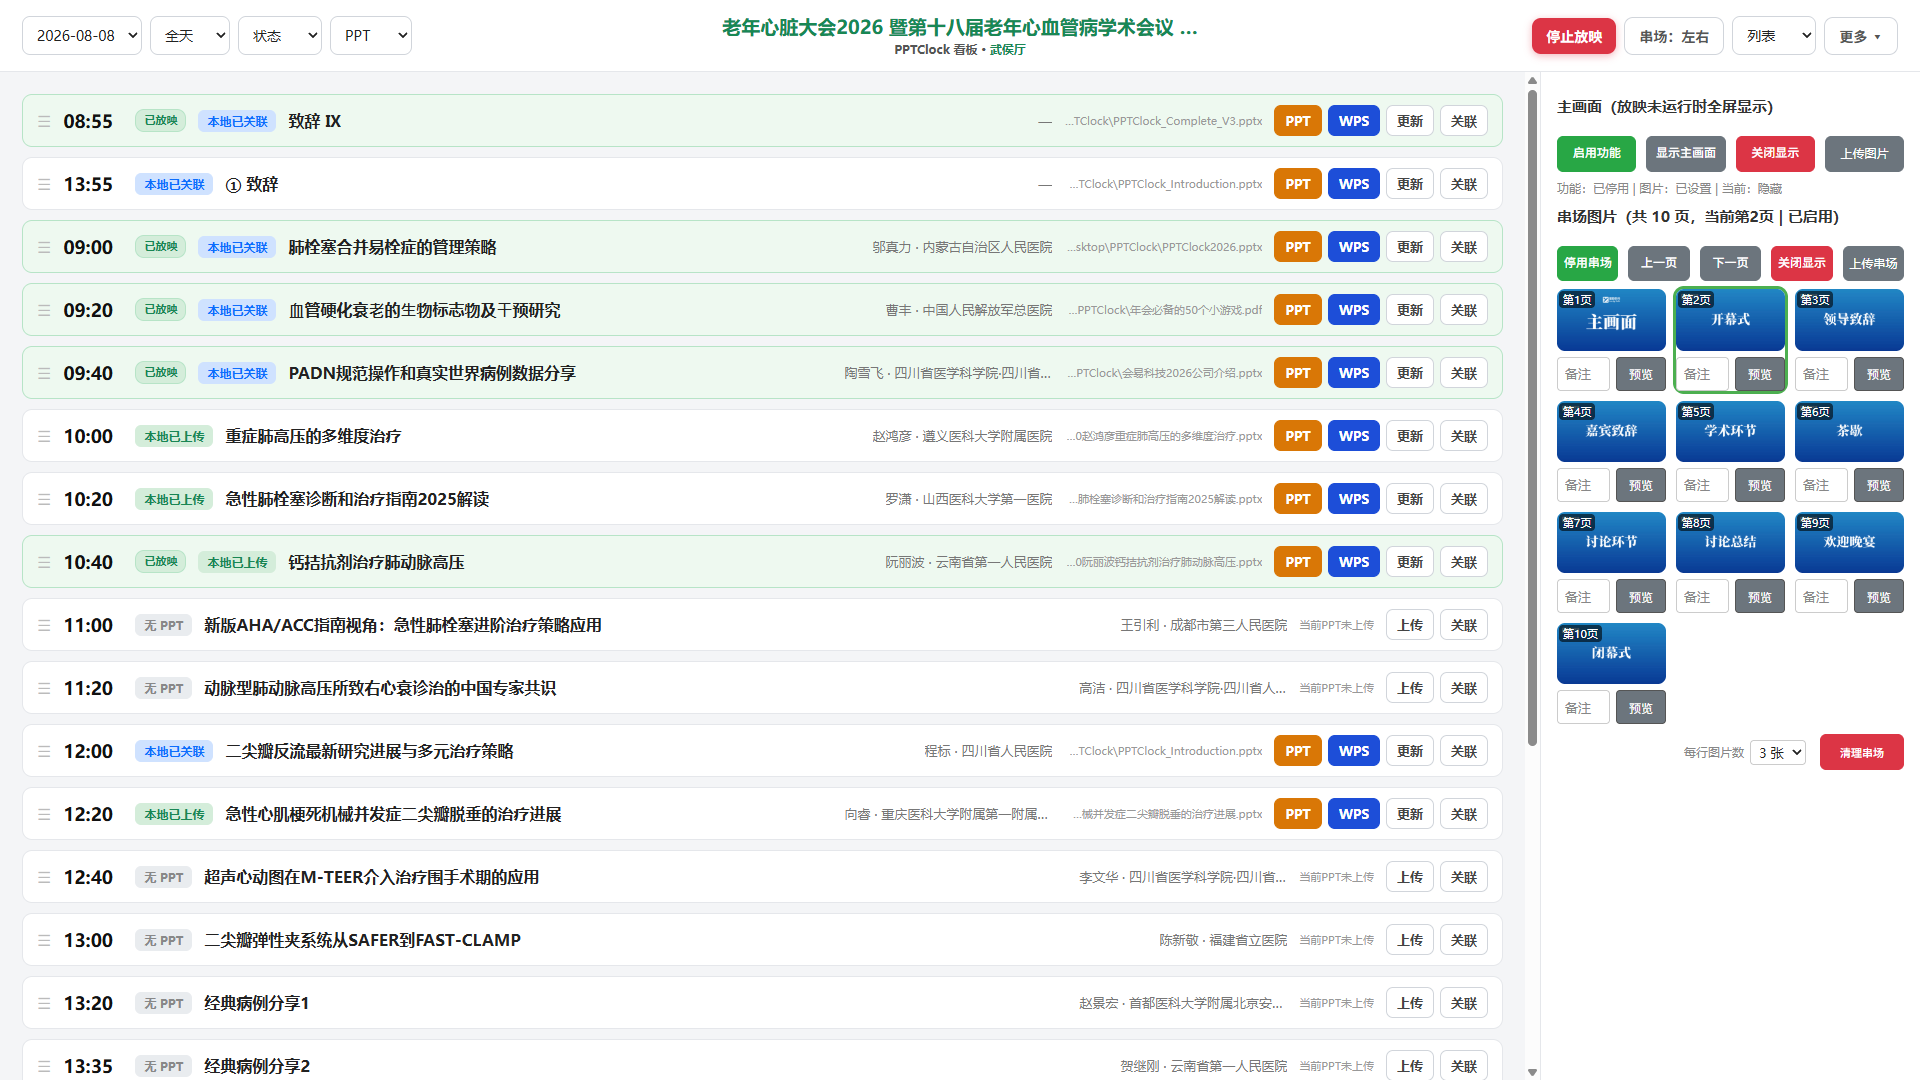Select thumbnail 第1页 主画面
Screen dimensions: 1920x1080
[x=1611, y=320]
